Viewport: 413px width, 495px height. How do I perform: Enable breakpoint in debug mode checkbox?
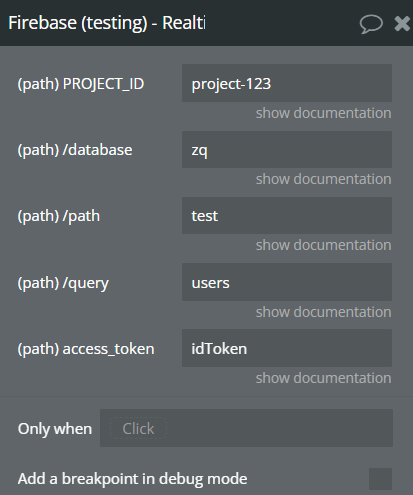(x=380, y=479)
